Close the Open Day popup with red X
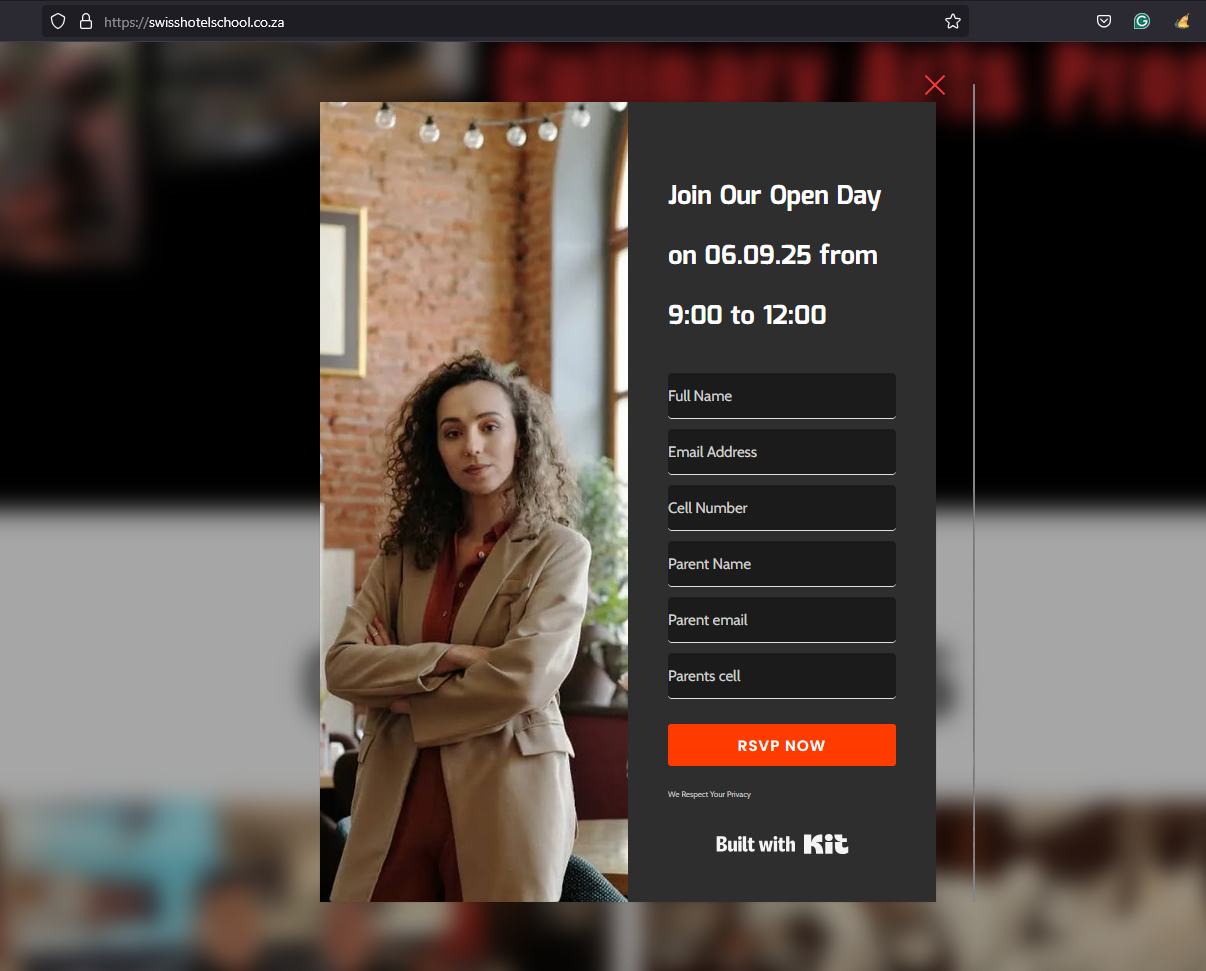1206x971 pixels. [x=935, y=85]
